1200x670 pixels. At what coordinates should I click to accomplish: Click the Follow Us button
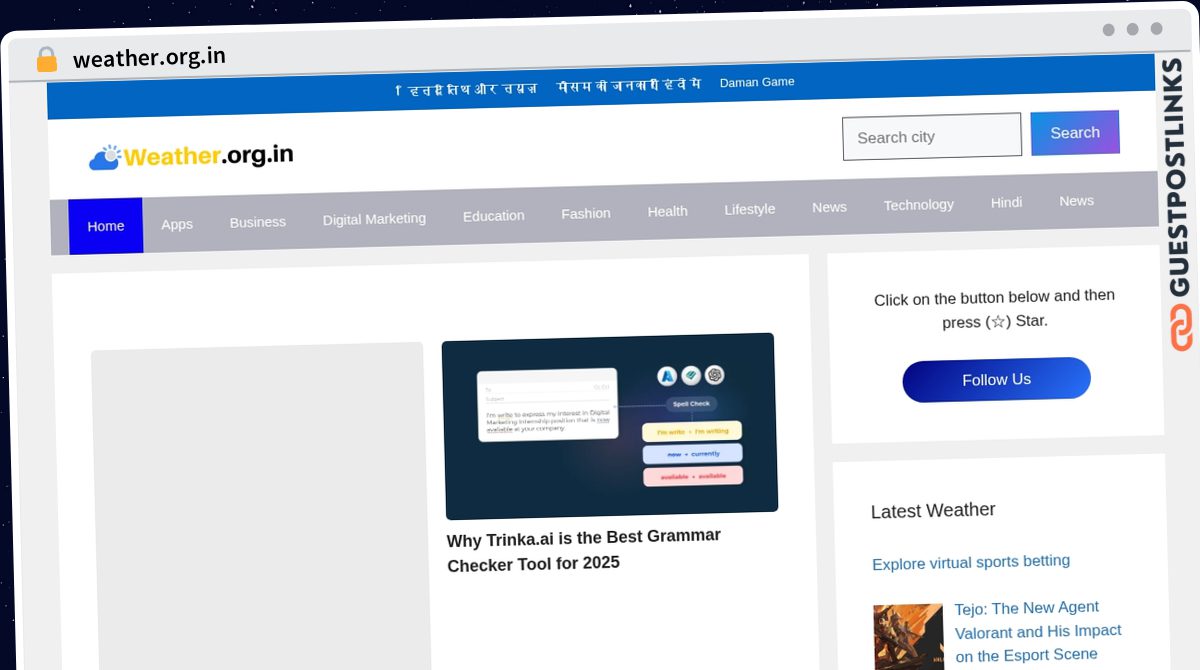pyautogui.click(x=996, y=379)
